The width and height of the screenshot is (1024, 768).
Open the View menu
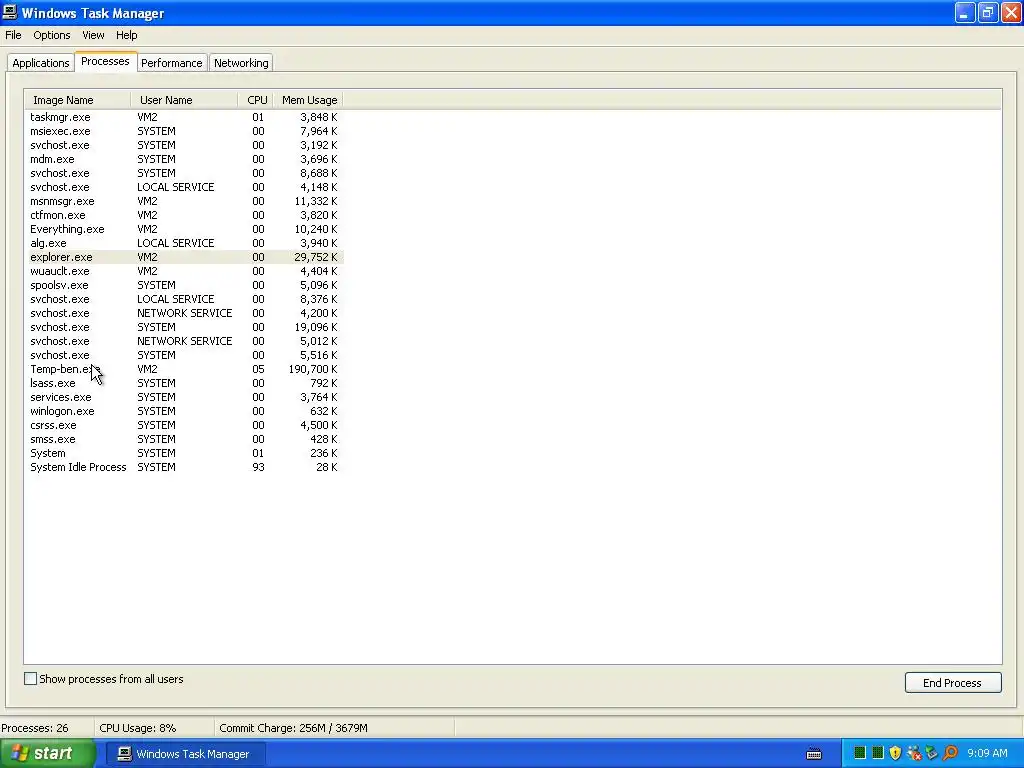[x=93, y=35]
